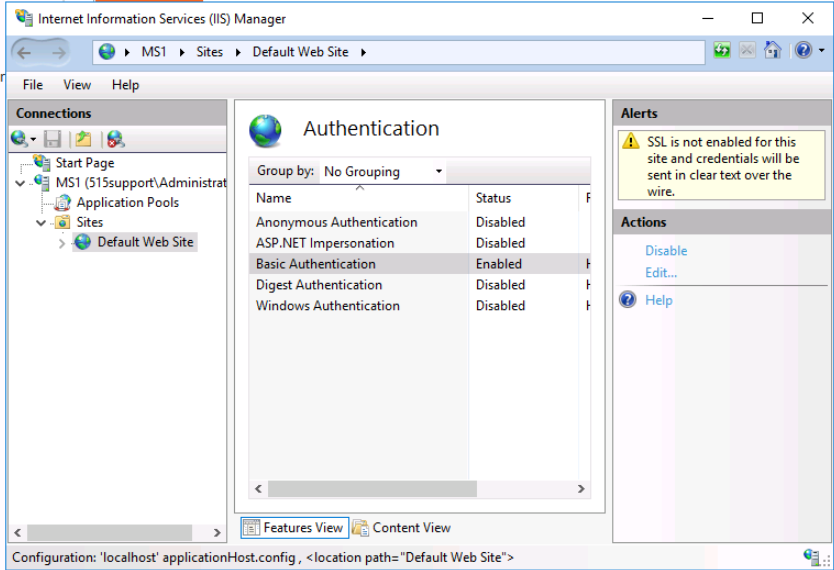Expand the Sites breadcrumb arrow
Image resolution: width=834 pixels, height=570 pixels.
[238, 52]
